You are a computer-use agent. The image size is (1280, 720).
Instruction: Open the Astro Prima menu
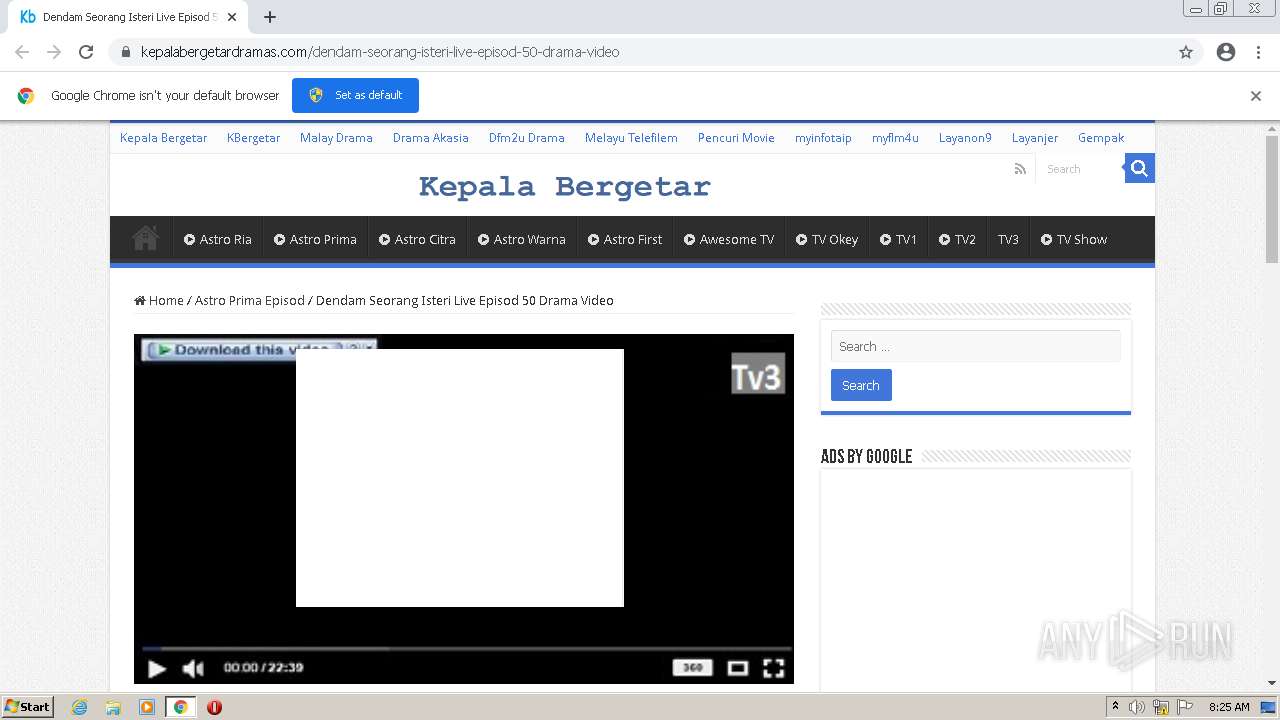pos(315,239)
